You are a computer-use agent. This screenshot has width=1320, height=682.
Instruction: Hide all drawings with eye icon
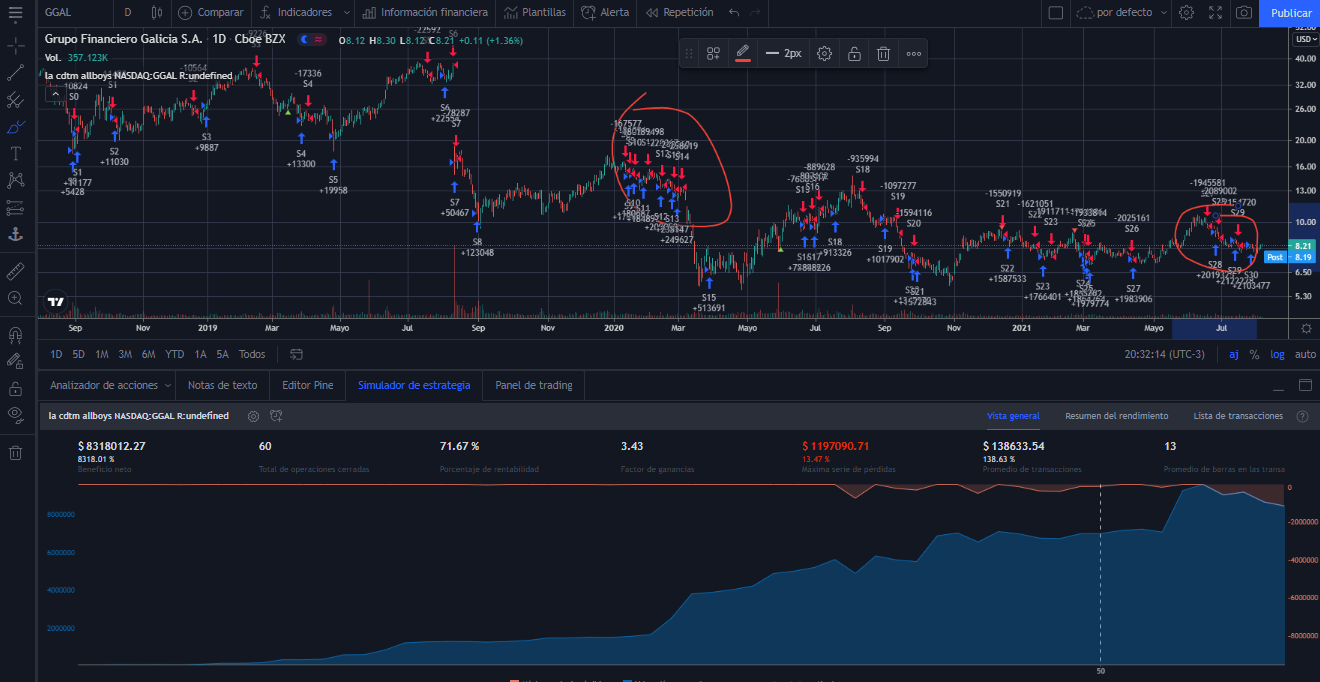[16, 414]
